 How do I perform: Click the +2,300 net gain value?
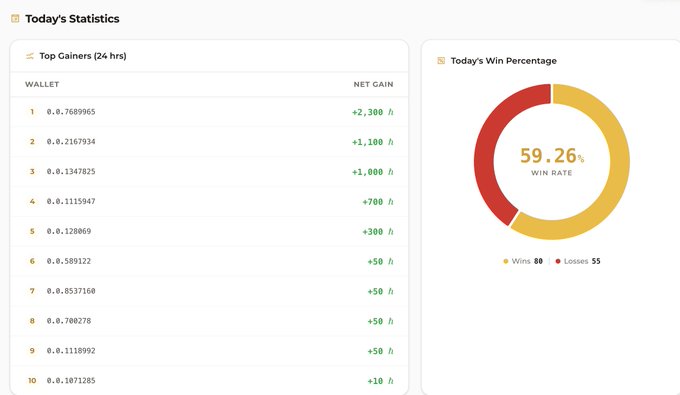pos(368,112)
